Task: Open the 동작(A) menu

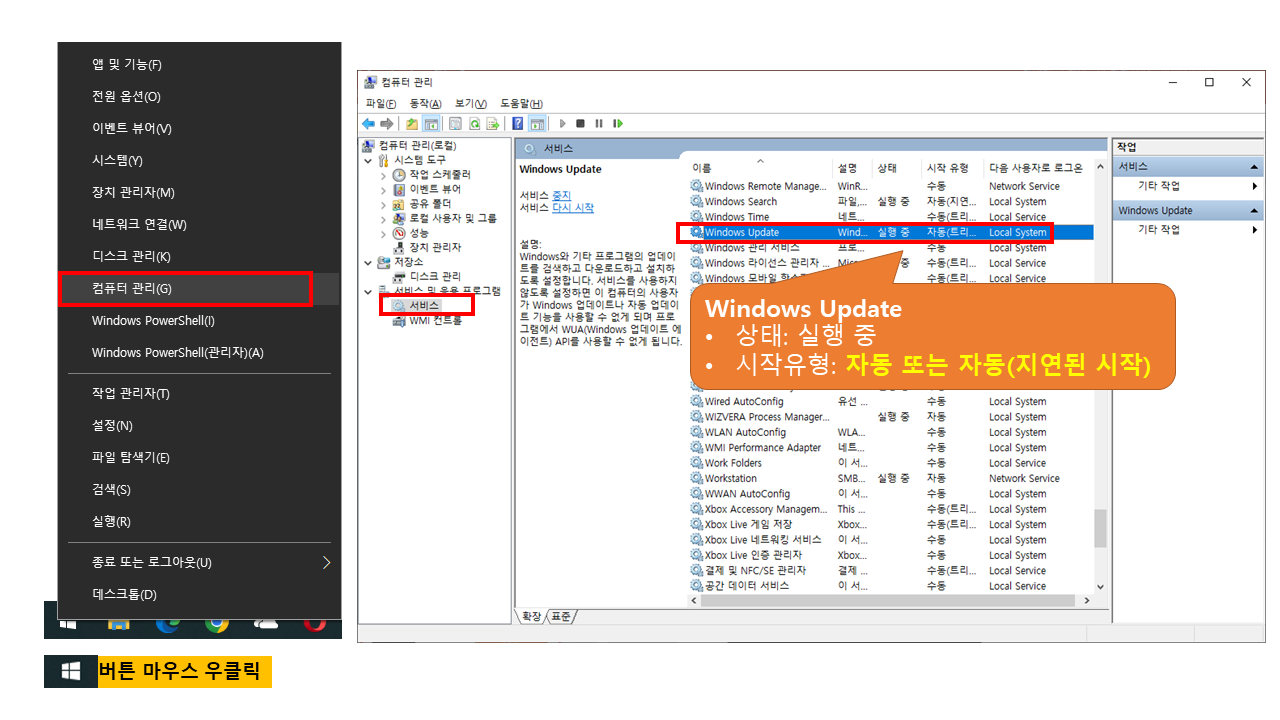Action: click(426, 104)
